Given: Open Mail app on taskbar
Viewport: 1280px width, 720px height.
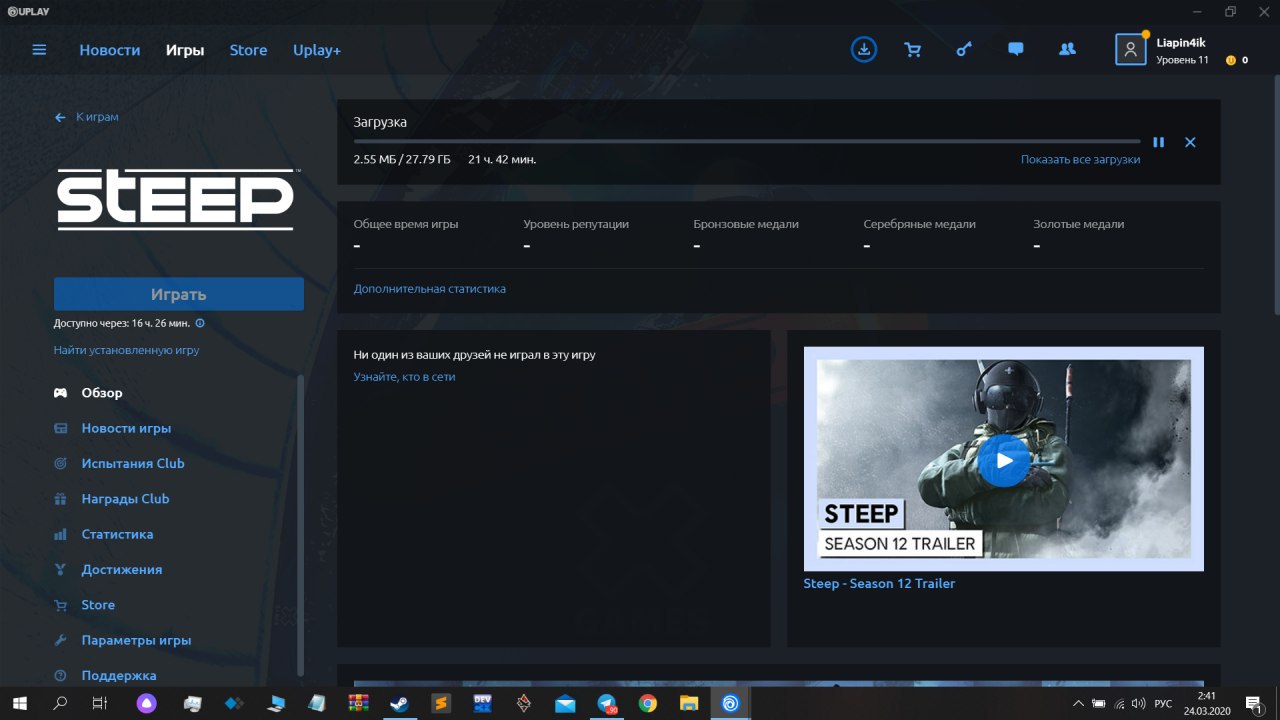Looking at the screenshot, I should (x=565, y=703).
